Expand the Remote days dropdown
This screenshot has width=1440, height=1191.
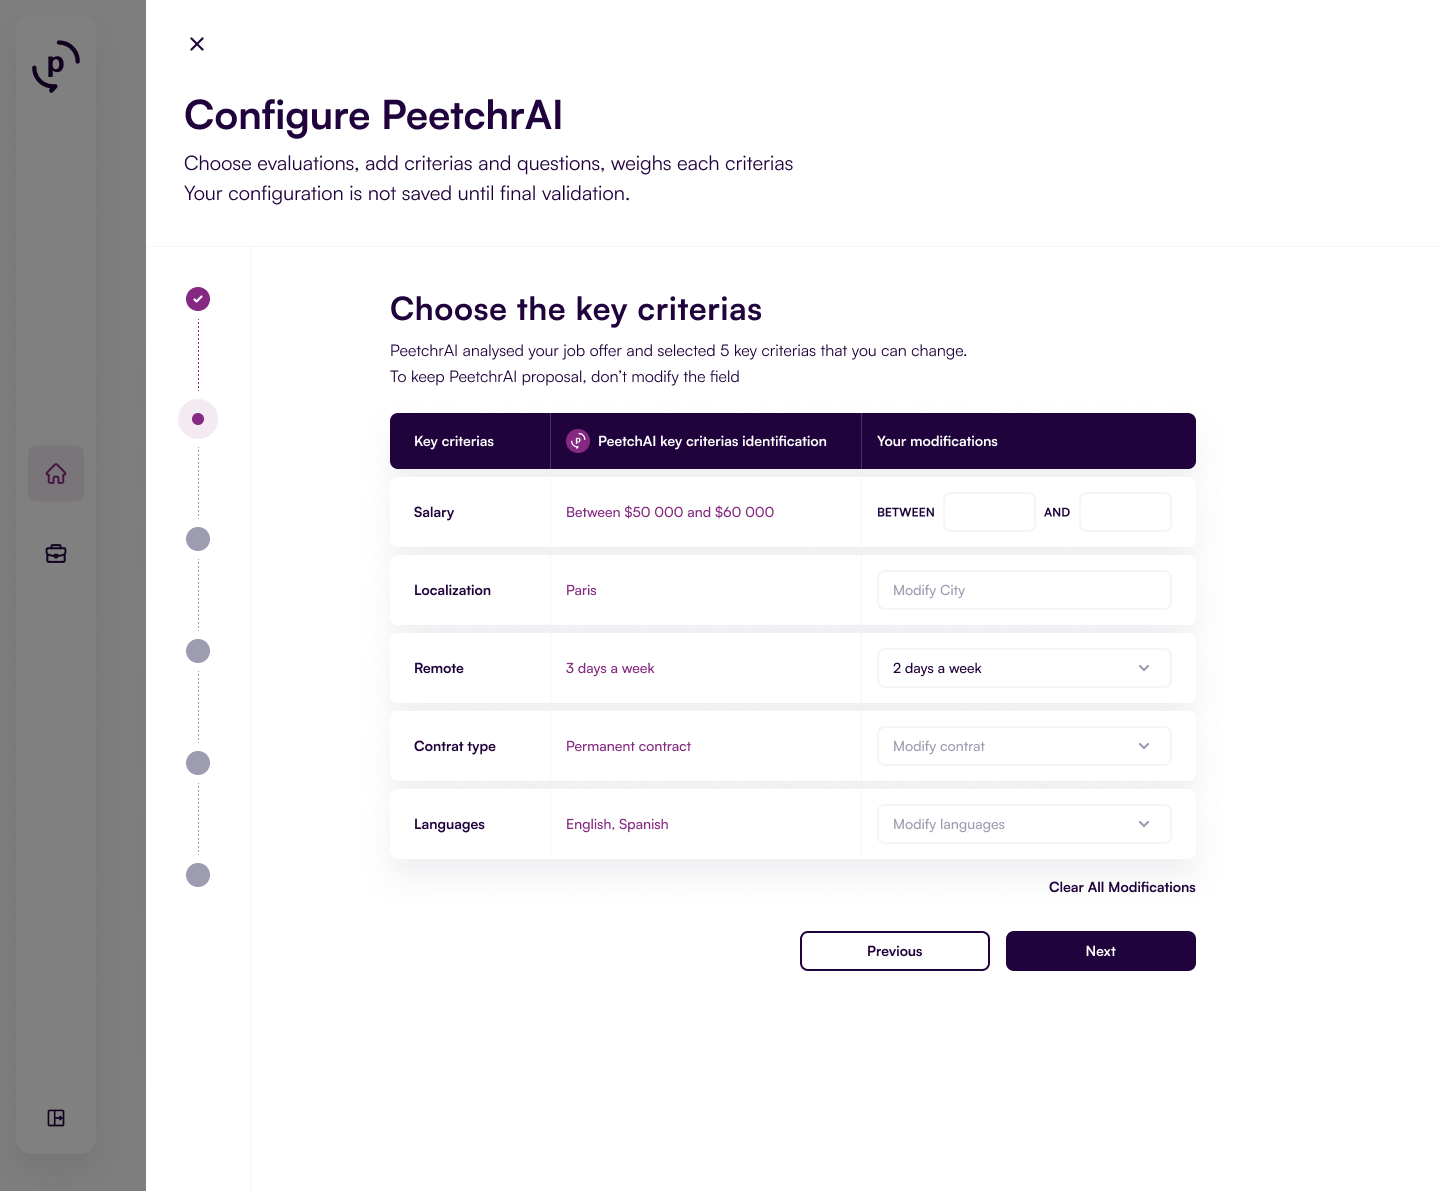1024,668
